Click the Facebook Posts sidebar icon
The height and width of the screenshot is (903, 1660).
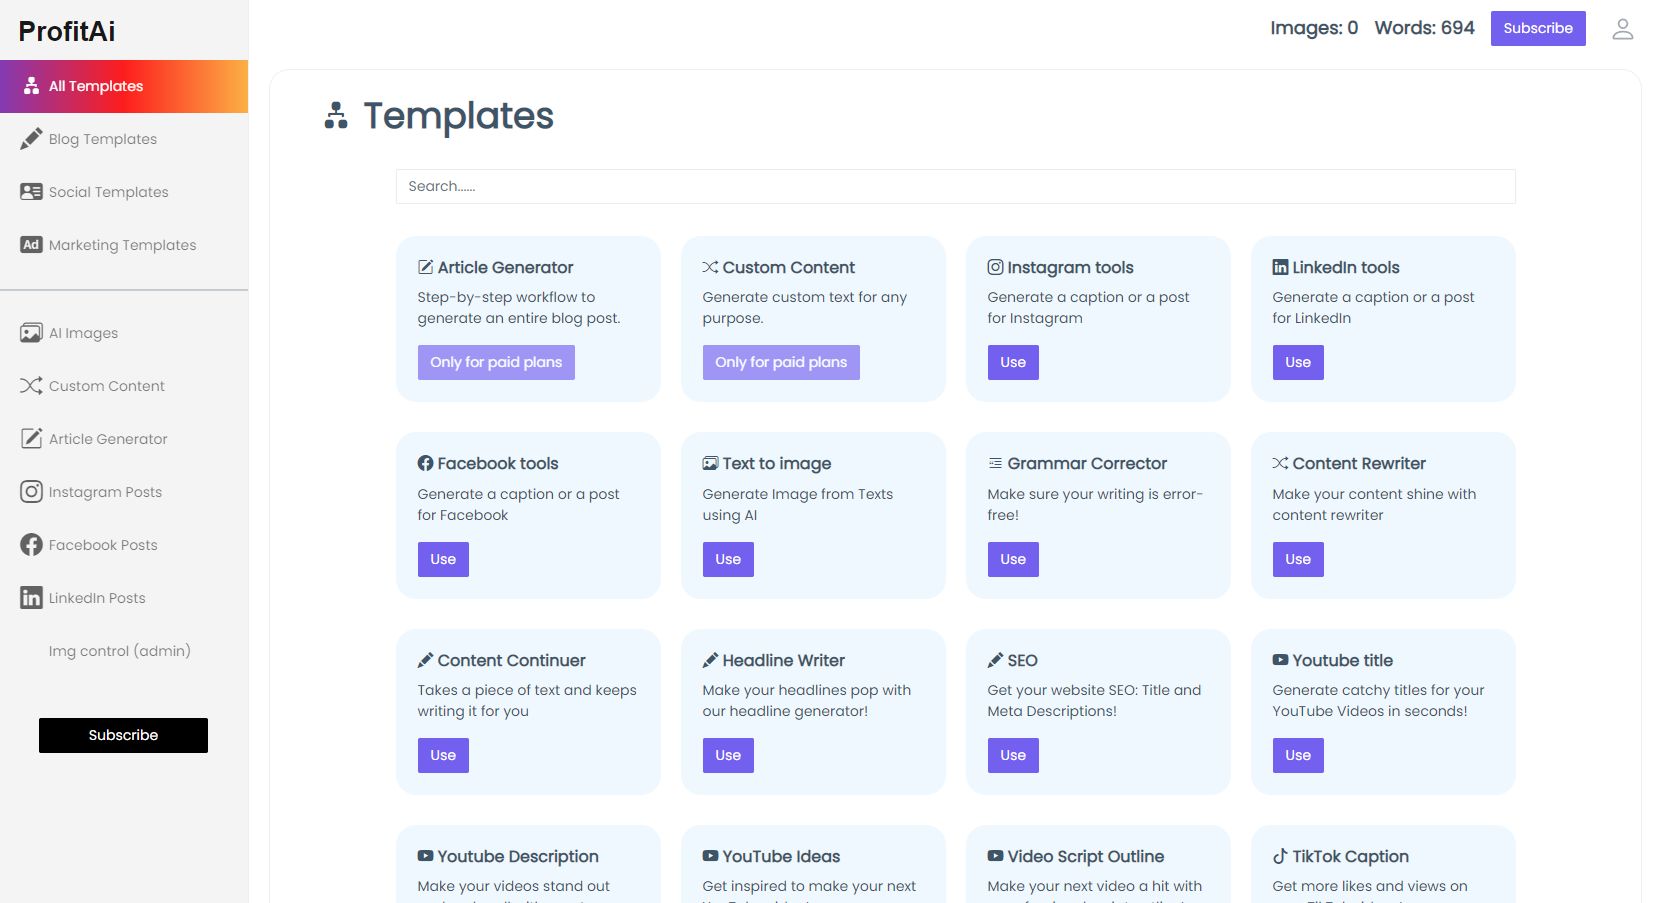(x=31, y=545)
